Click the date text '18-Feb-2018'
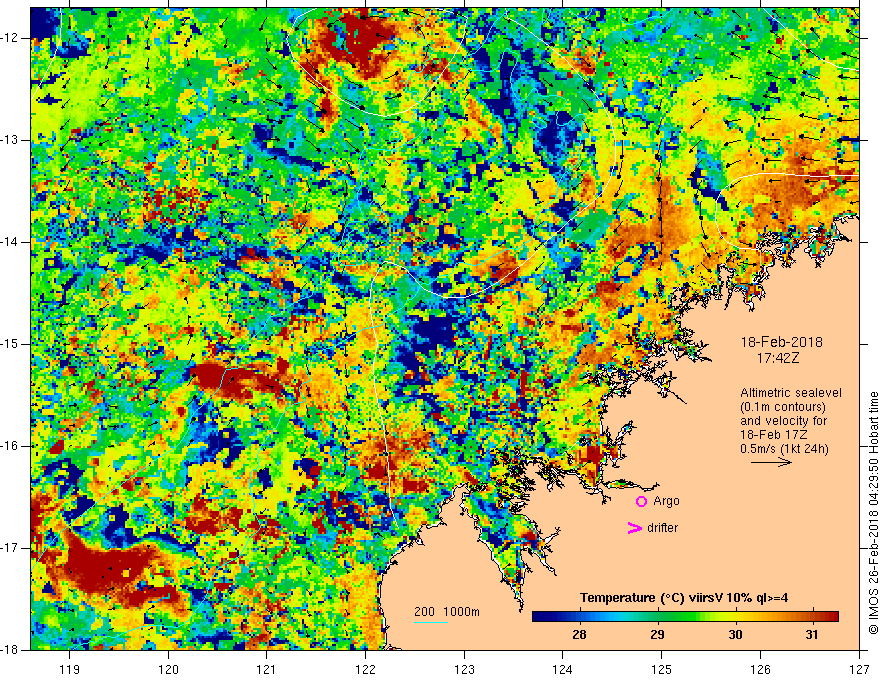The width and height of the screenshot is (880, 680). [x=781, y=342]
